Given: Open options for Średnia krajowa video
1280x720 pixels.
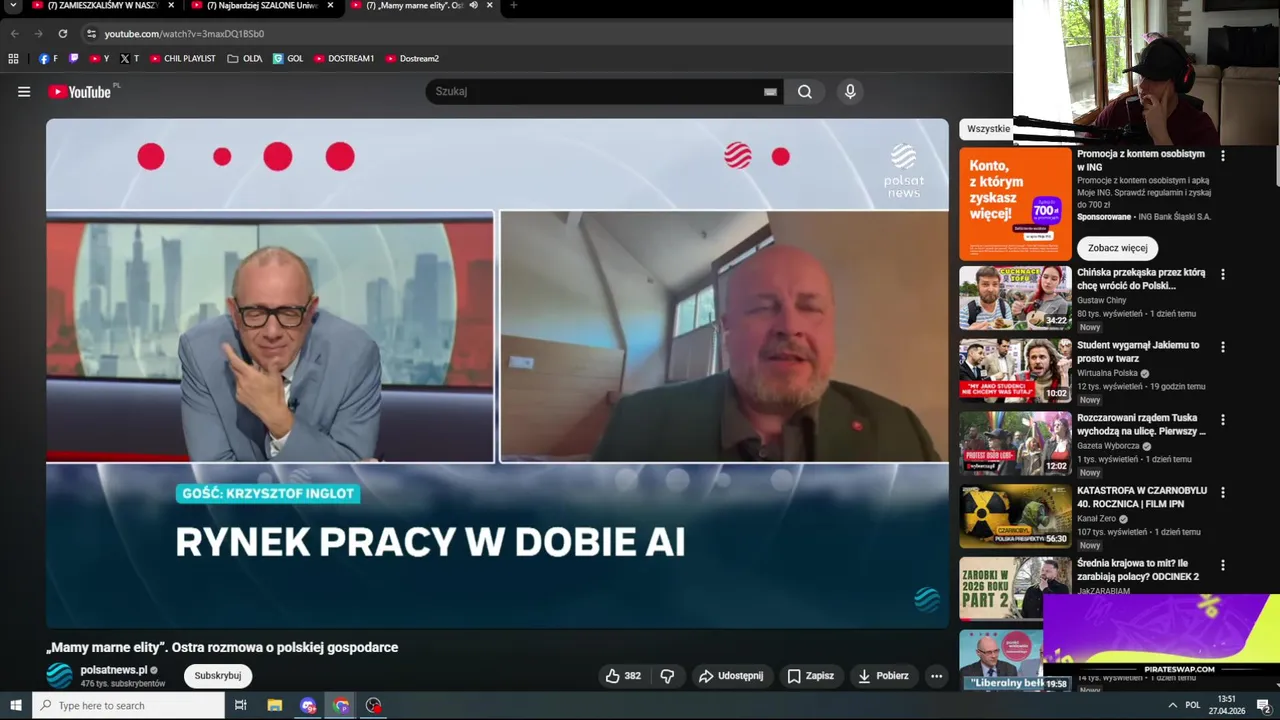Looking at the screenshot, I should pos(1222,566).
